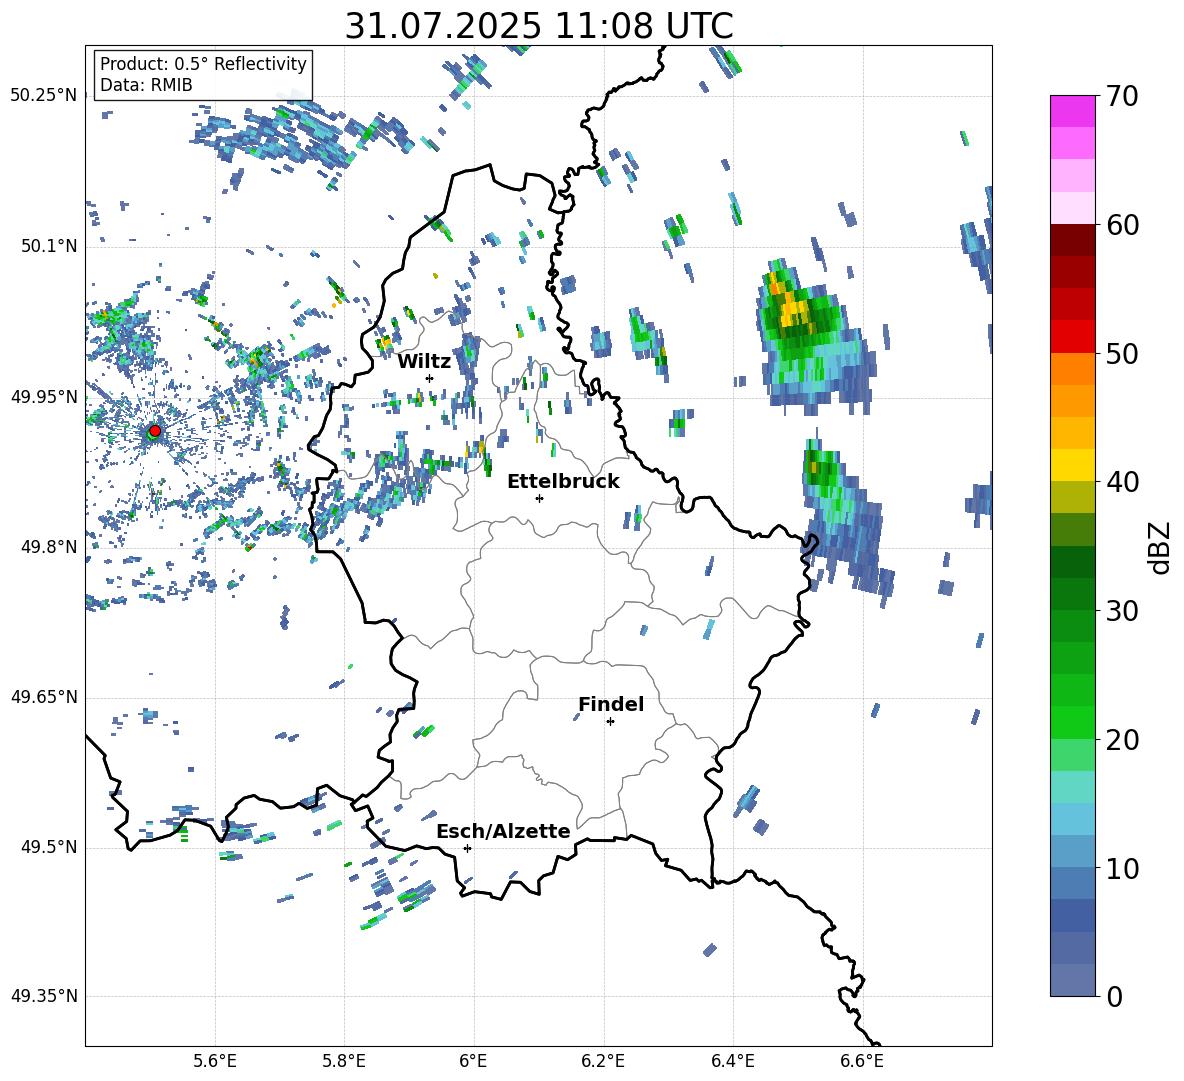Screen dimensions: 1184x1081
Task: Click the 49.65°N latitude label
Action: point(44,697)
